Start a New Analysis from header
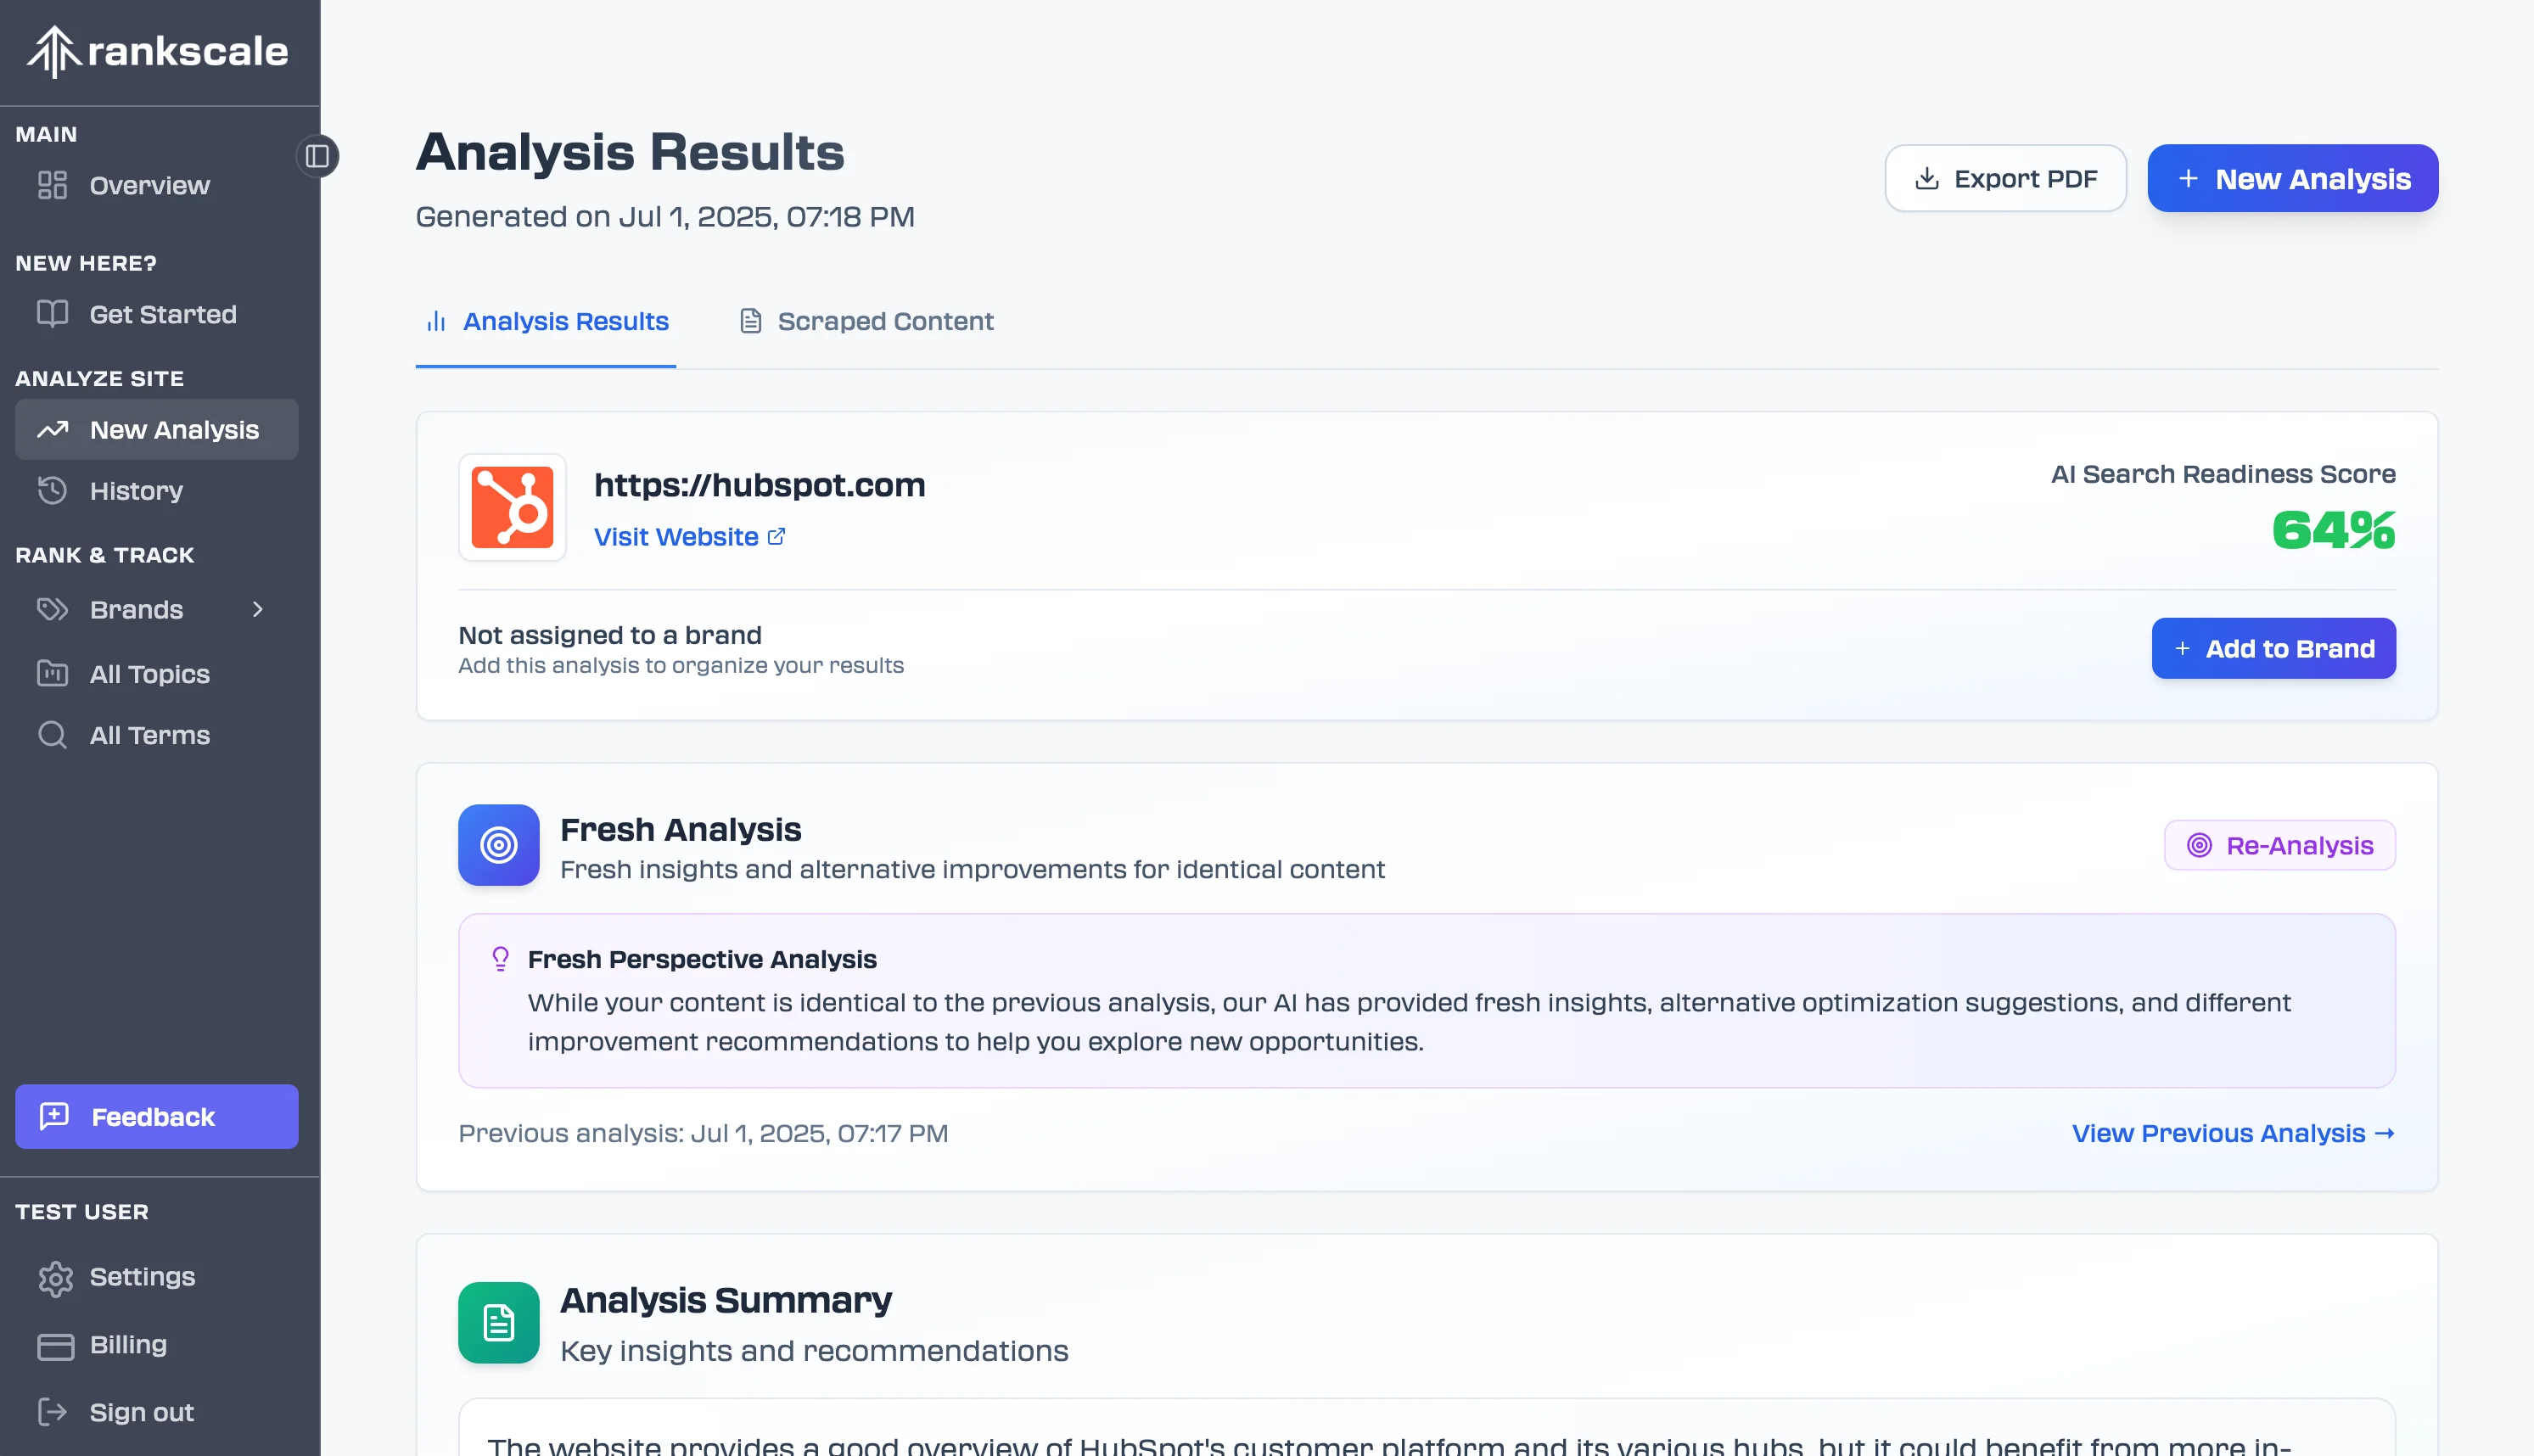 click(x=2292, y=178)
